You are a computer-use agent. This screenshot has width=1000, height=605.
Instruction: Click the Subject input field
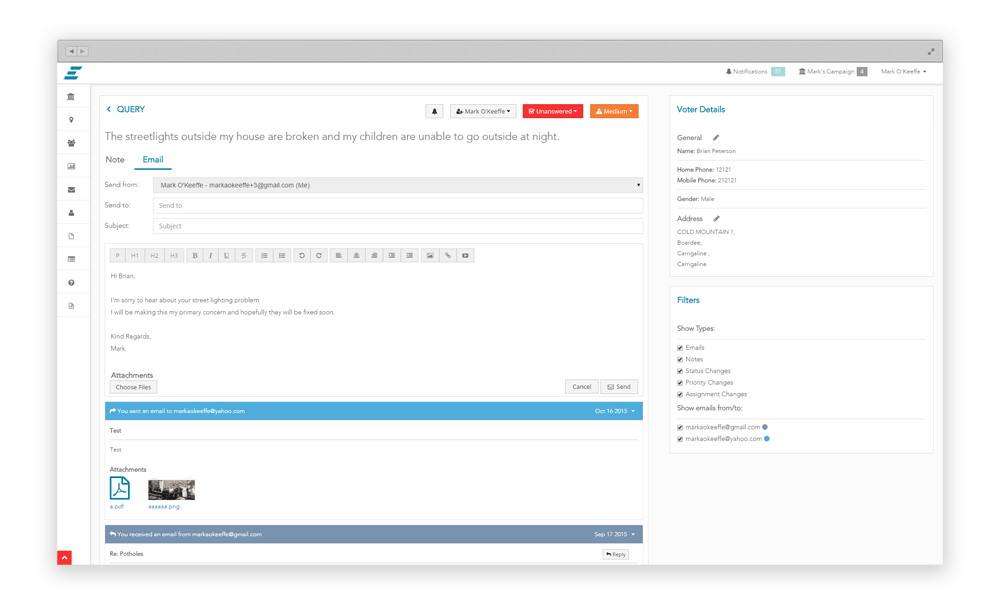tap(397, 226)
